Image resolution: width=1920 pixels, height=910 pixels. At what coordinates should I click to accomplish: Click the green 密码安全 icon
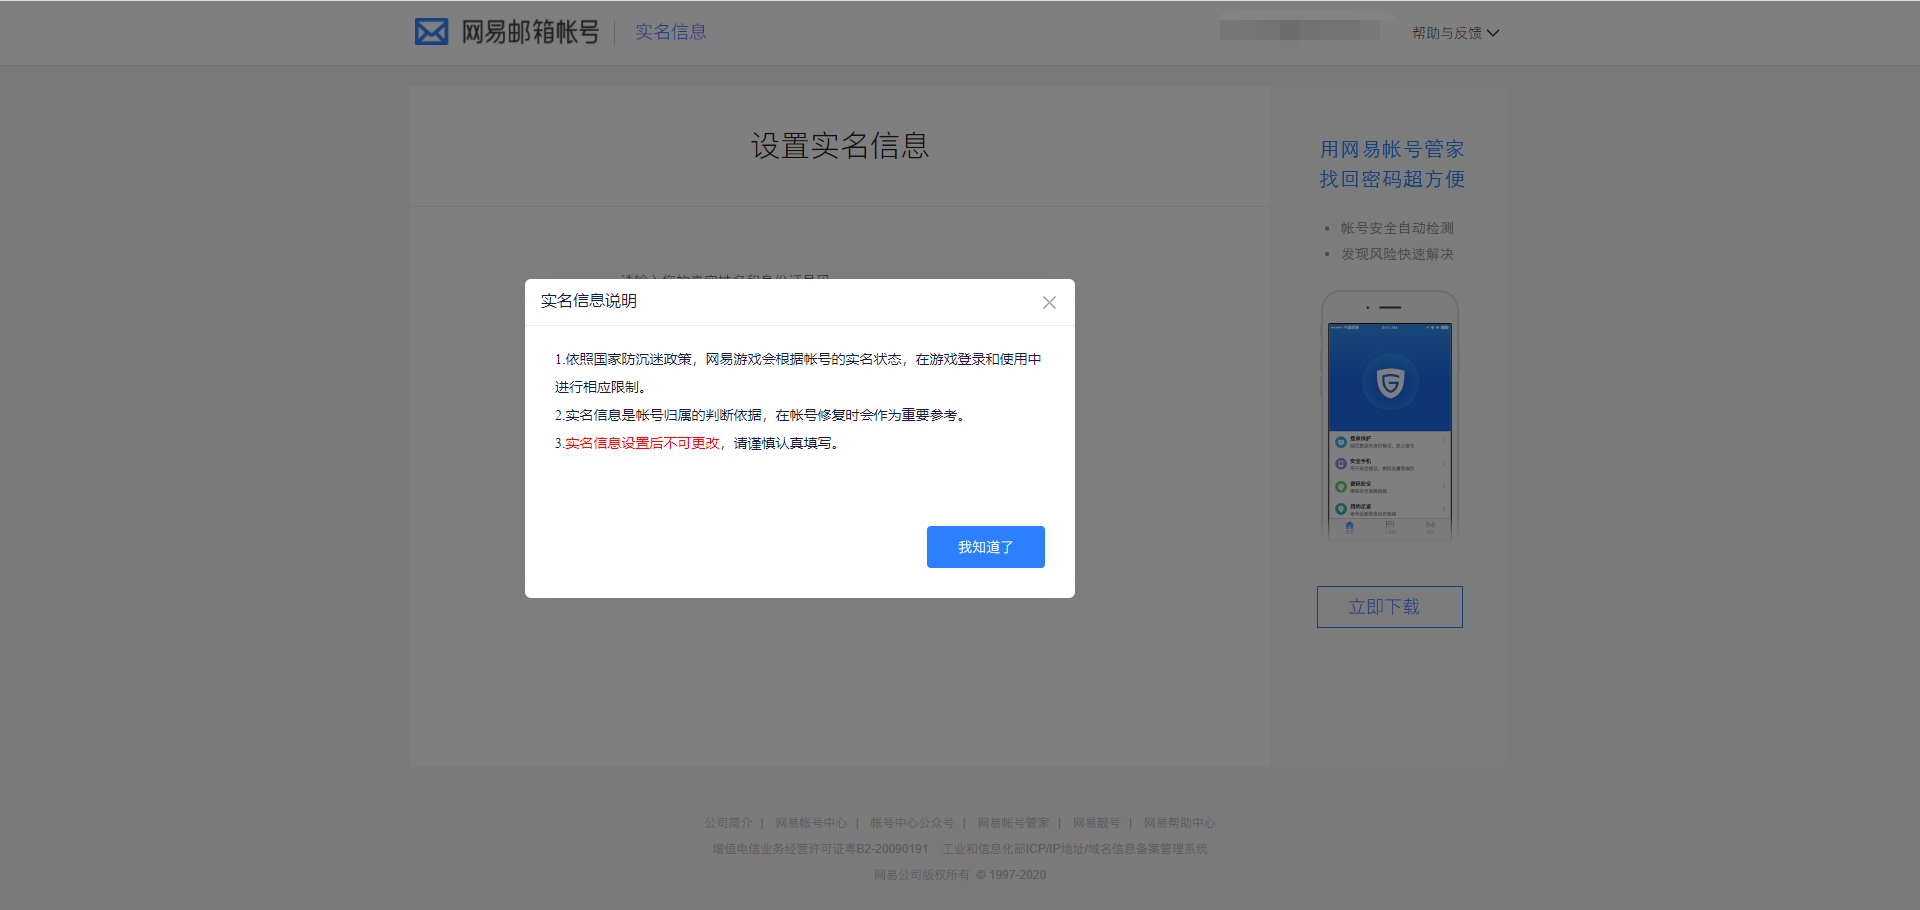tap(1341, 486)
